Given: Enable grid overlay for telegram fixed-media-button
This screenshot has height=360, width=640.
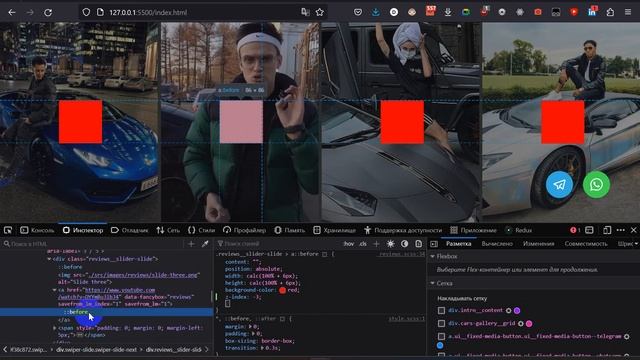Looking at the screenshot, I should (x=441, y=336).
